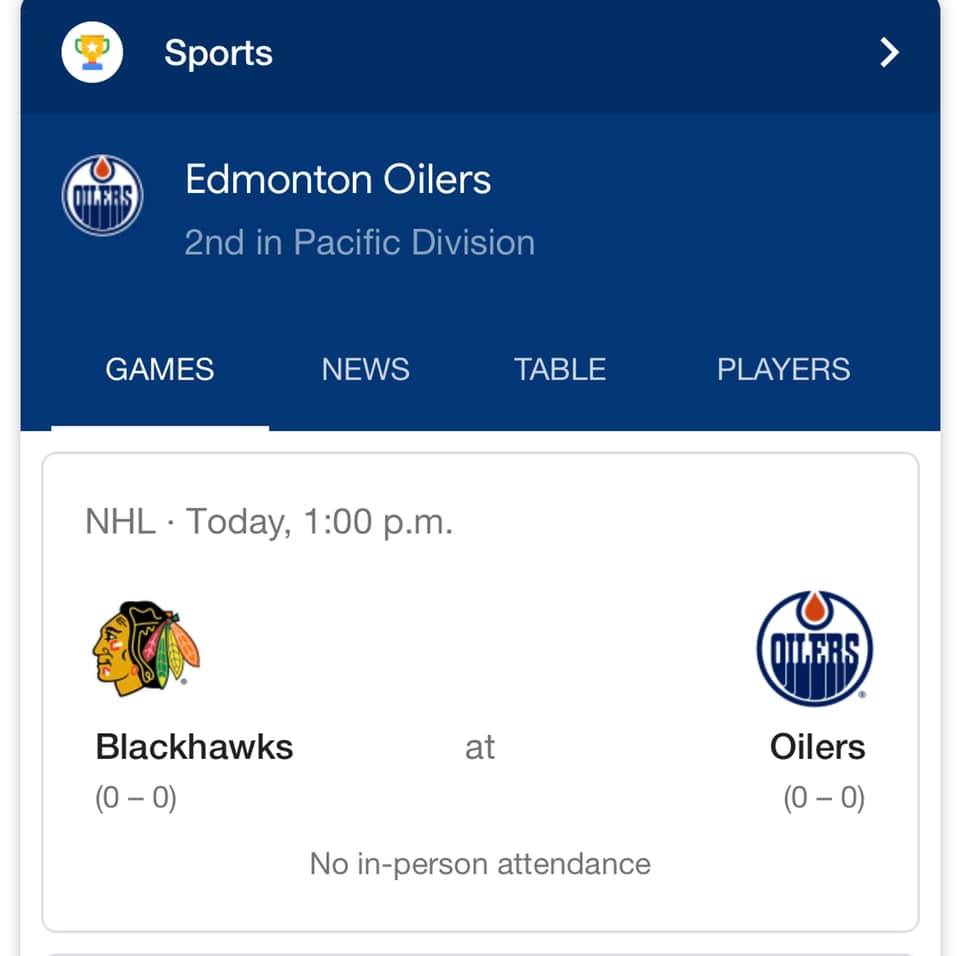Click the Blackhawks team name
Image resolution: width=960 pixels, height=956 pixels.
tap(194, 747)
